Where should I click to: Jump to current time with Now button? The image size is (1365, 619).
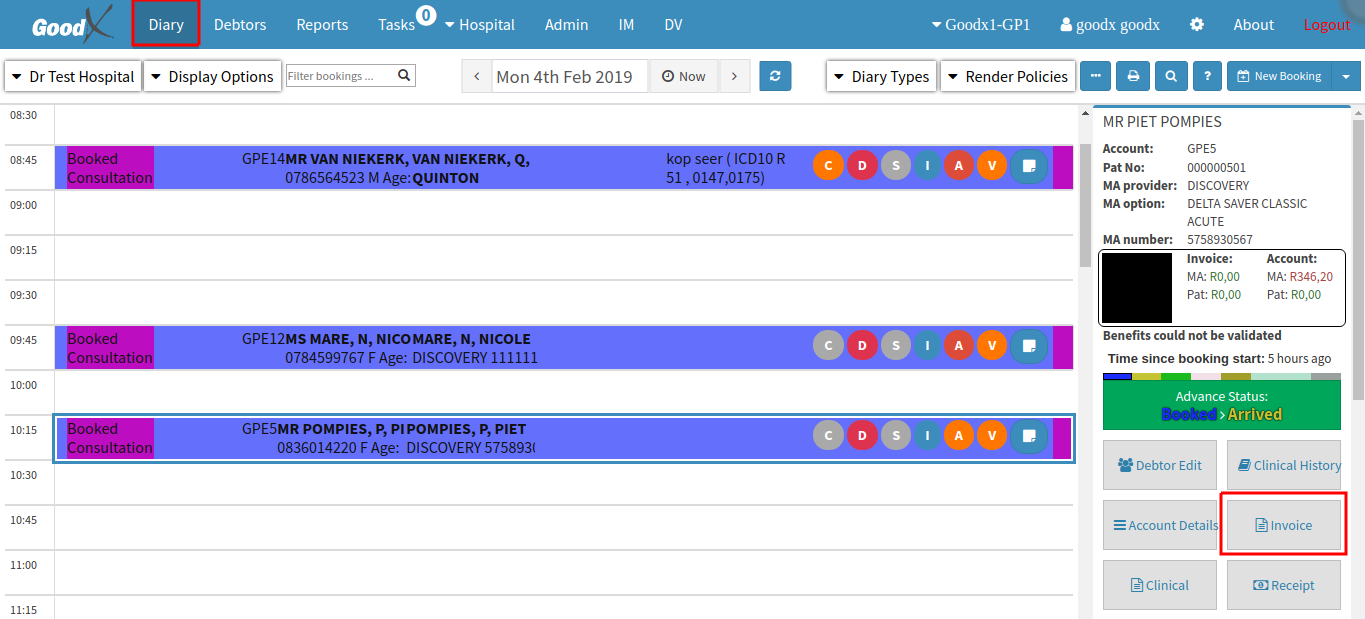684,76
